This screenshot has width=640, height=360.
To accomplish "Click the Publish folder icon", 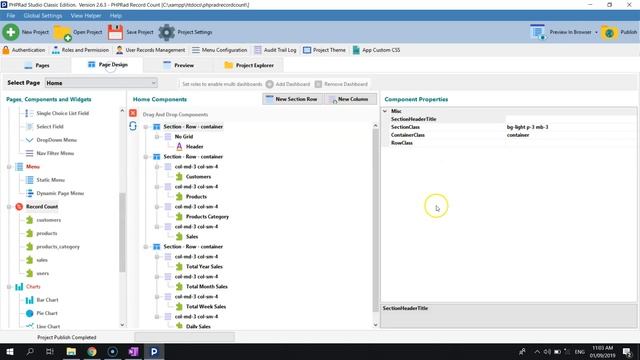I will tap(609, 32).
